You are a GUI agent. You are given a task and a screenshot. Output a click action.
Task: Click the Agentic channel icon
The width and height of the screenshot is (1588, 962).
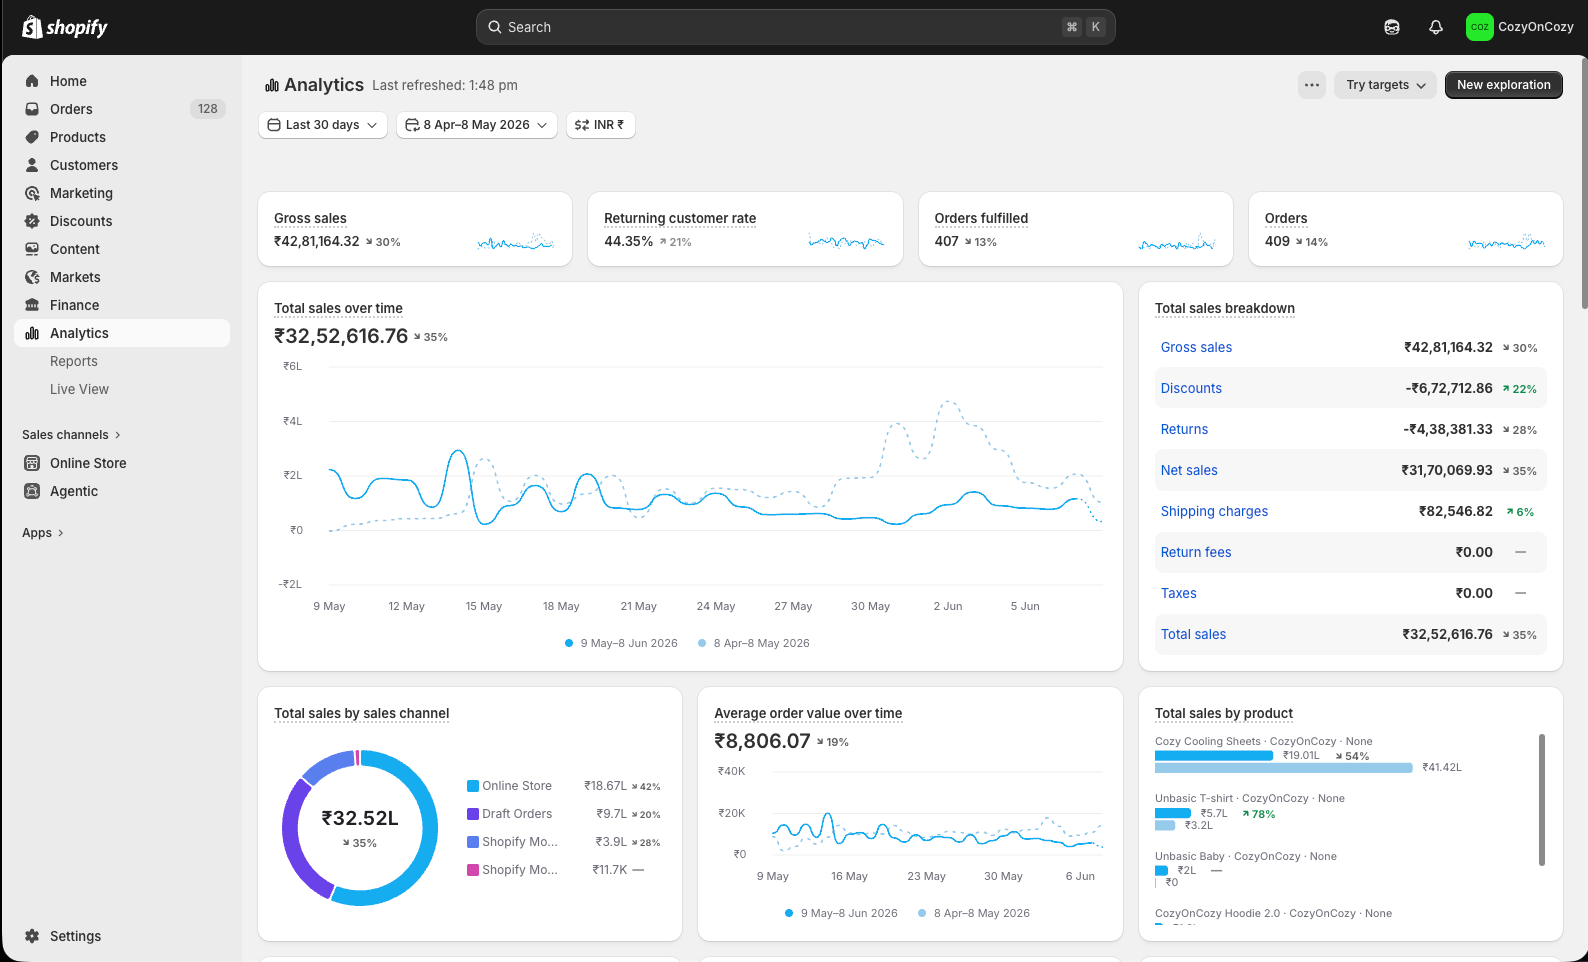pos(32,491)
